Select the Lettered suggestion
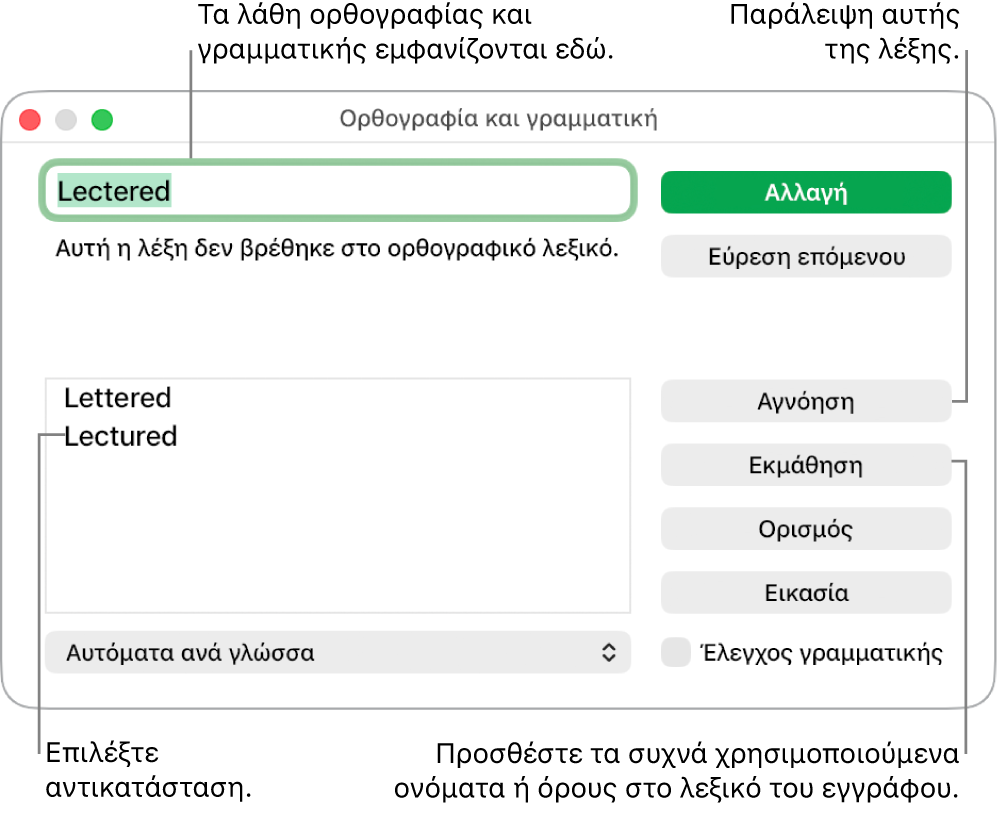This screenshot has height=835, width=998. 118,398
